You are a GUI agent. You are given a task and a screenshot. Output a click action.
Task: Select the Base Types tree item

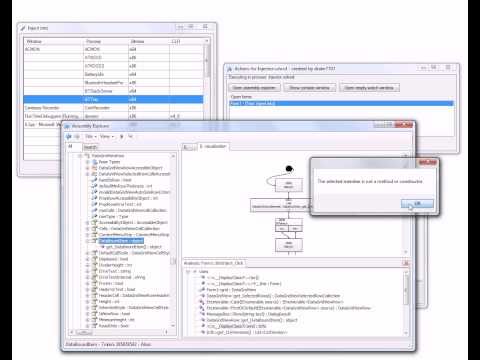(x=109, y=162)
